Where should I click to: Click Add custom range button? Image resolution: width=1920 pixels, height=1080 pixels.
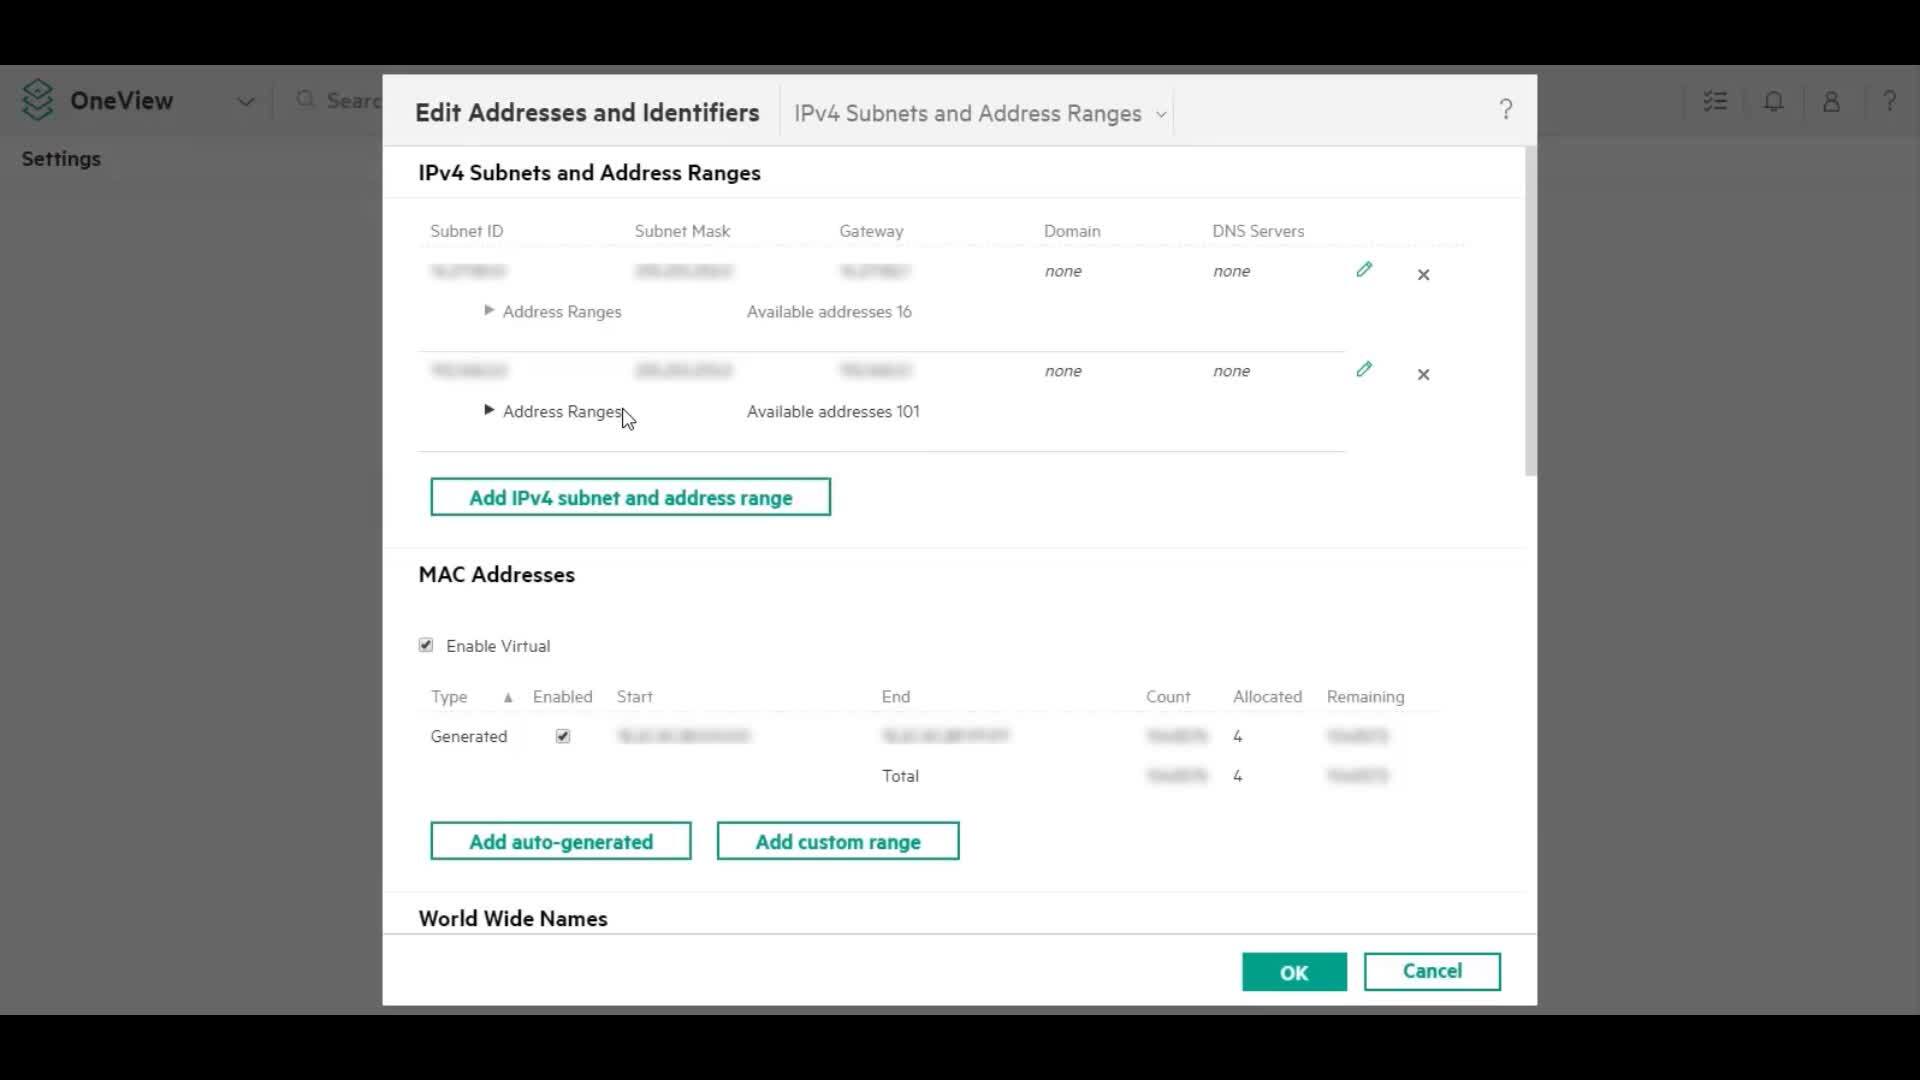pos(837,841)
